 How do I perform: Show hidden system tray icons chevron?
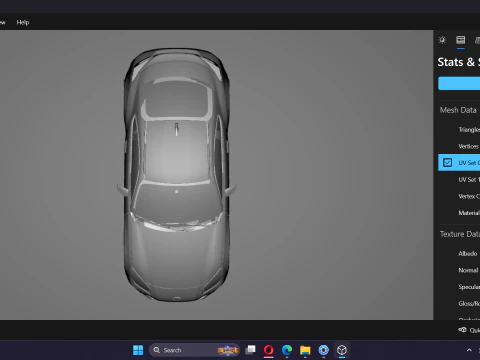469,350
